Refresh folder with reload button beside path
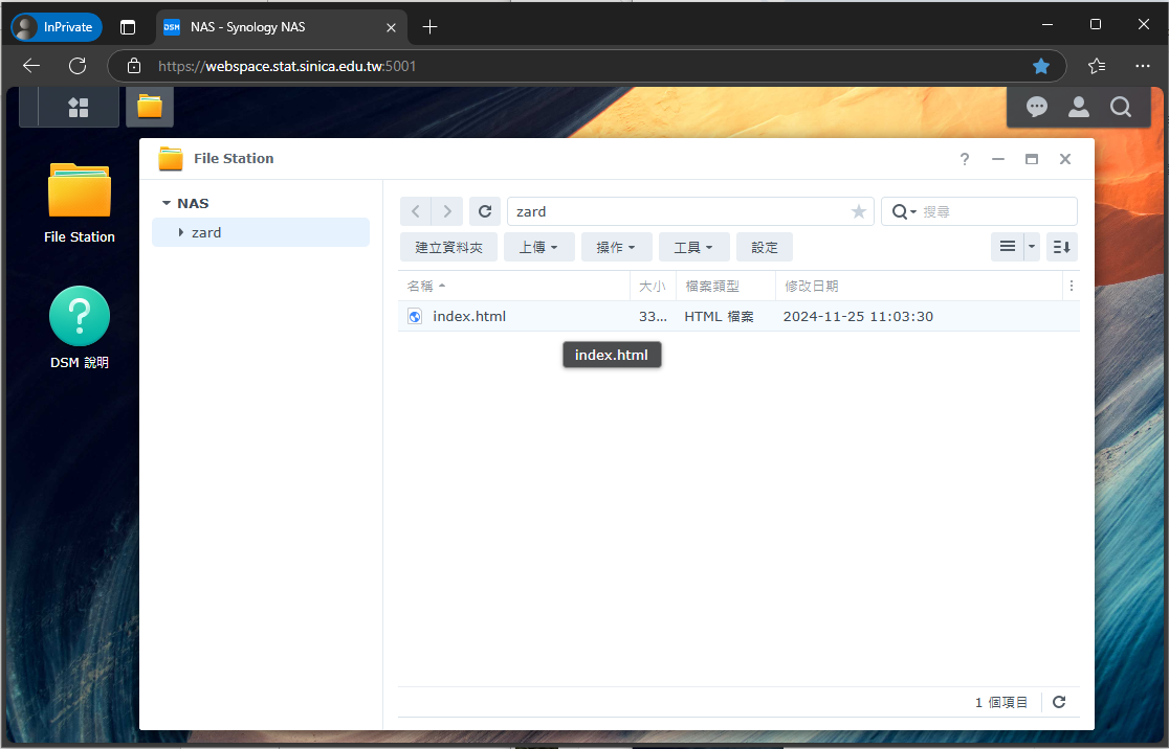The height and width of the screenshot is (749, 1169). pos(485,211)
